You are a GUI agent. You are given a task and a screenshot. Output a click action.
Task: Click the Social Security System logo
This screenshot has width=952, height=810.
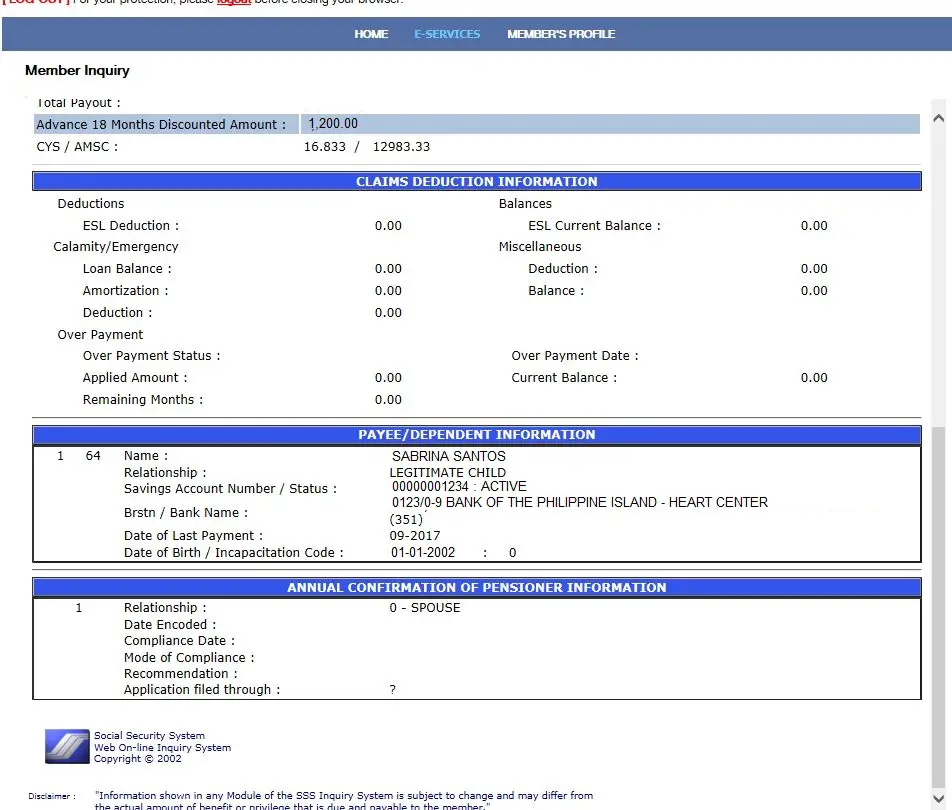point(67,746)
